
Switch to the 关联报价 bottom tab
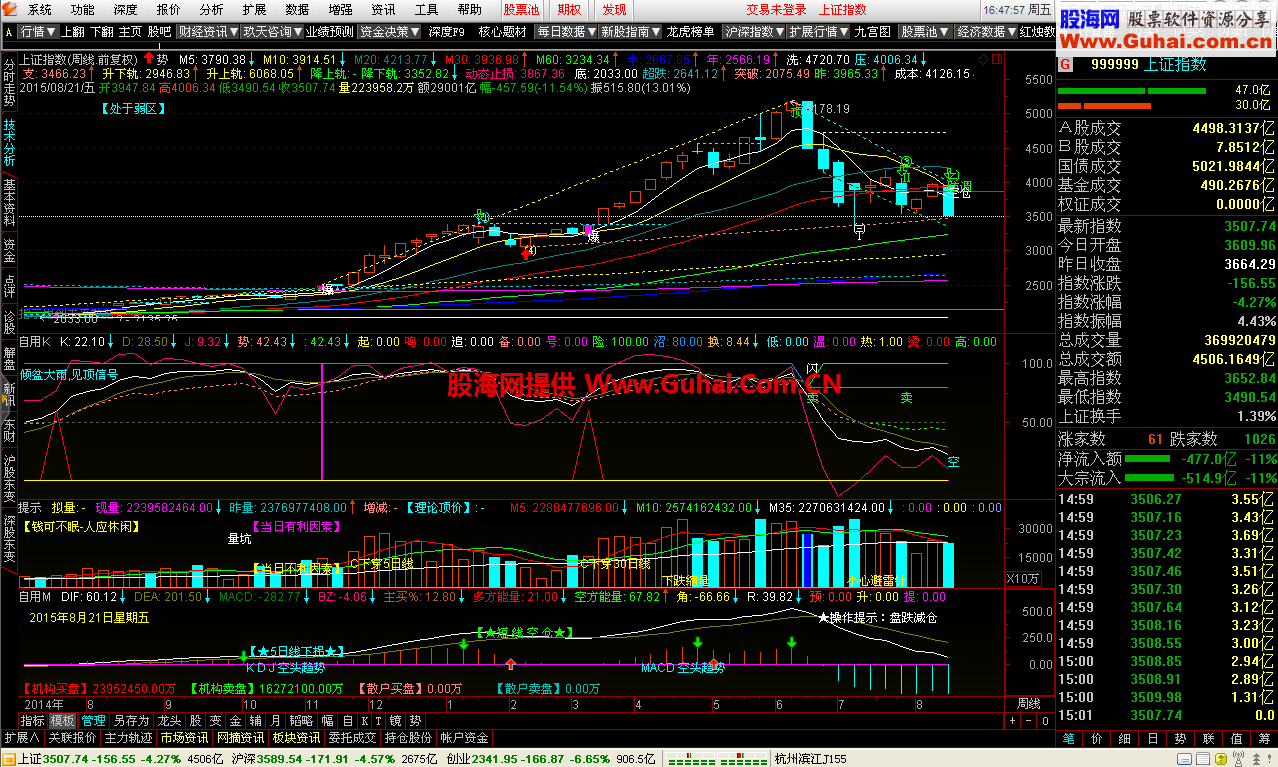tap(73, 738)
